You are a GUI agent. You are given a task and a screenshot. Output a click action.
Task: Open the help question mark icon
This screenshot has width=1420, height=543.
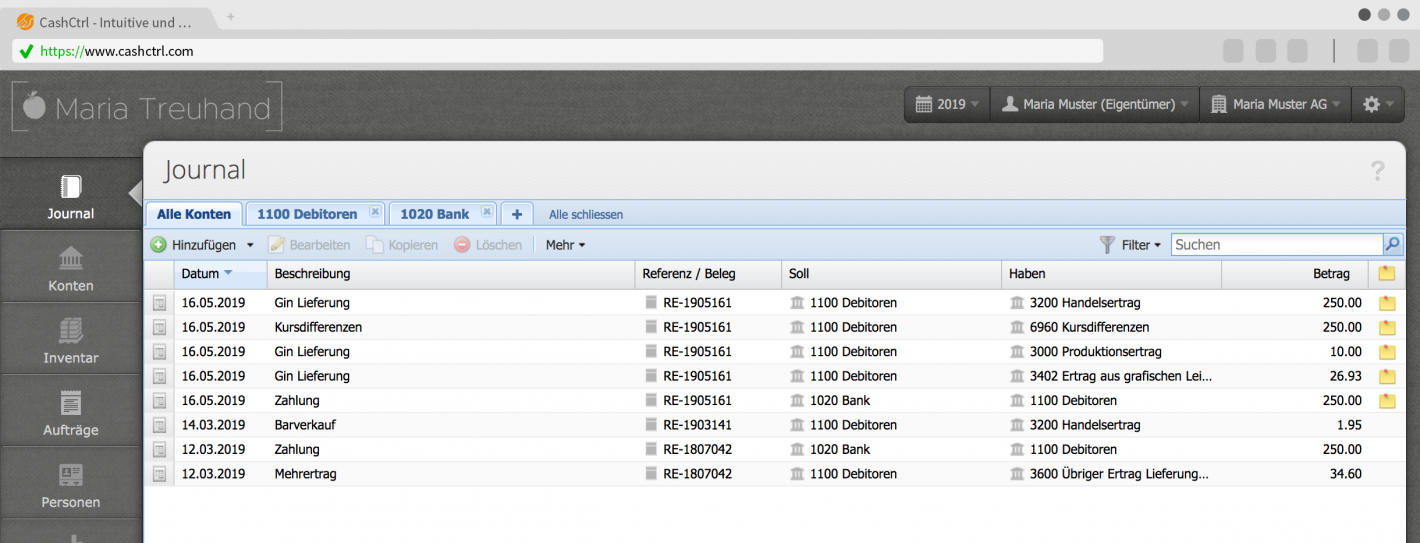point(1377,172)
